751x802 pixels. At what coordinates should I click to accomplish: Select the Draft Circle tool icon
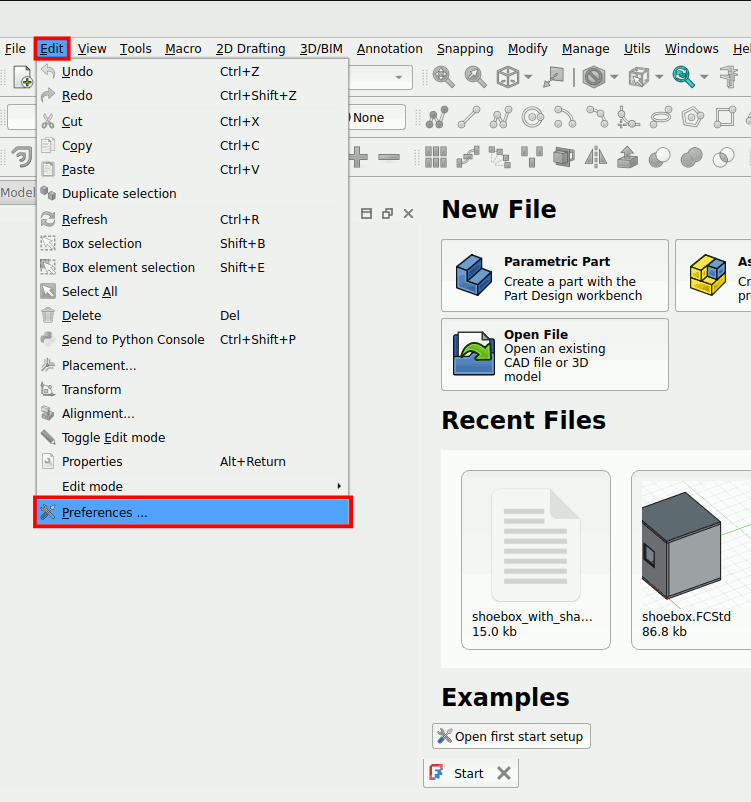click(533, 118)
